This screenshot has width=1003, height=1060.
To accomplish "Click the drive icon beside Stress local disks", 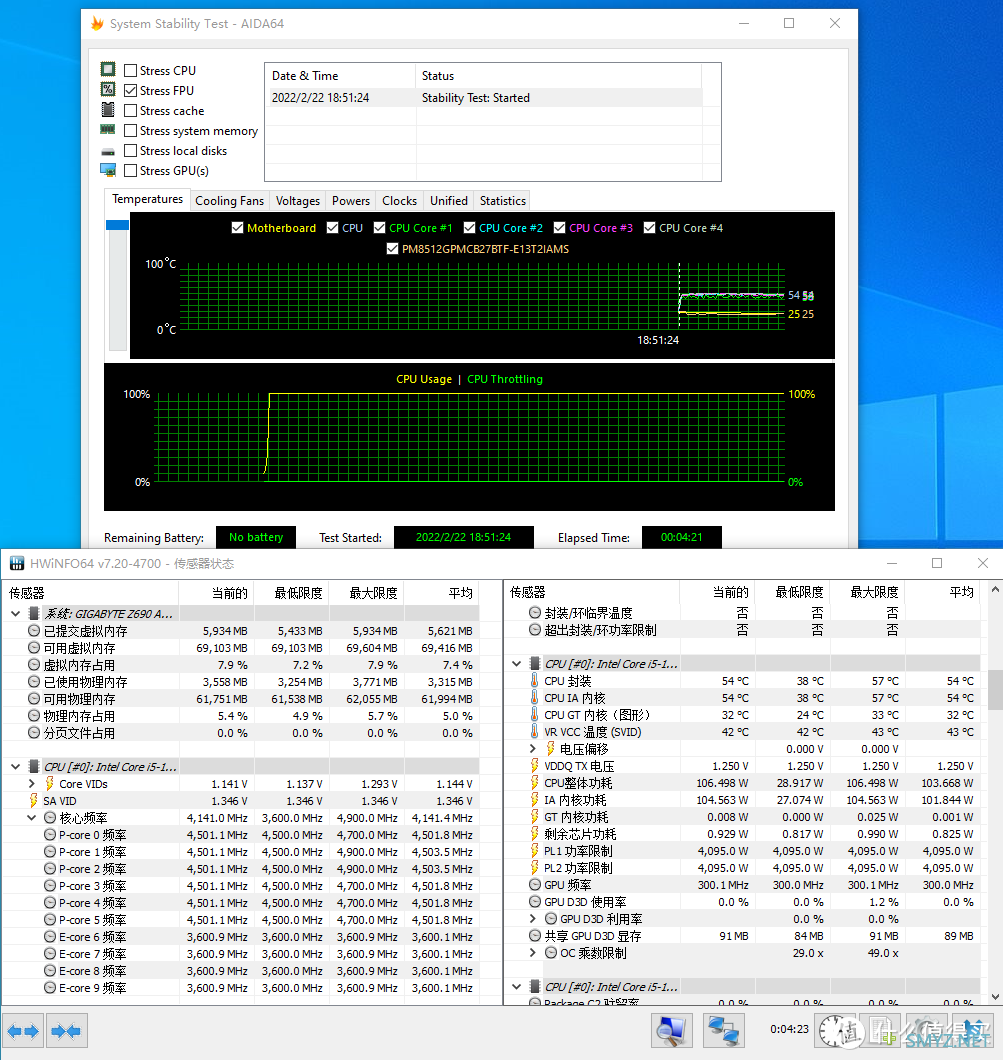I will [108, 151].
